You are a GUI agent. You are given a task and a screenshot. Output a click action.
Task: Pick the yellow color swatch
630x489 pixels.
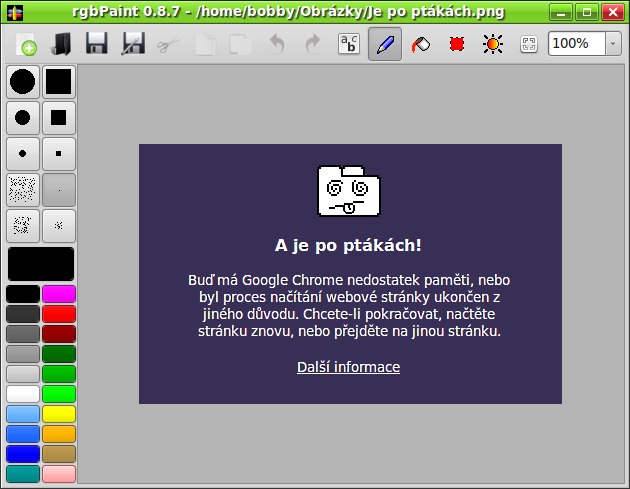coord(59,414)
